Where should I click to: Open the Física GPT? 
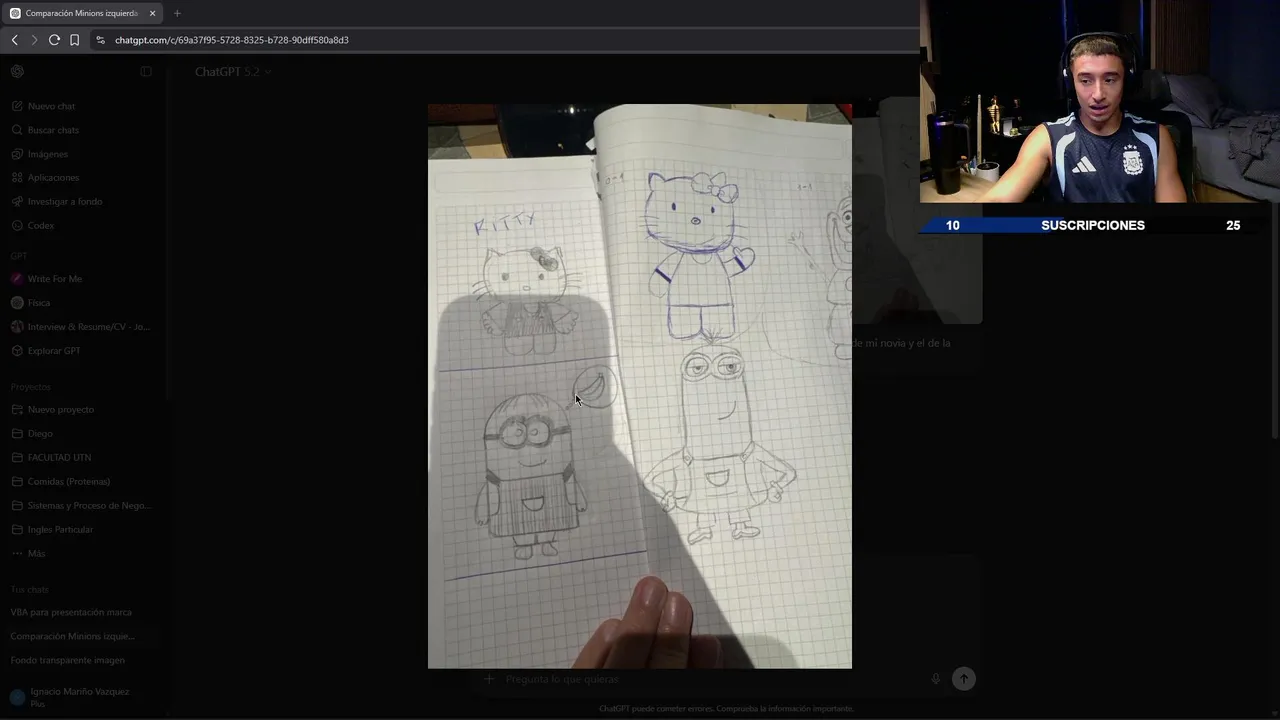pyautogui.click(x=38, y=303)
